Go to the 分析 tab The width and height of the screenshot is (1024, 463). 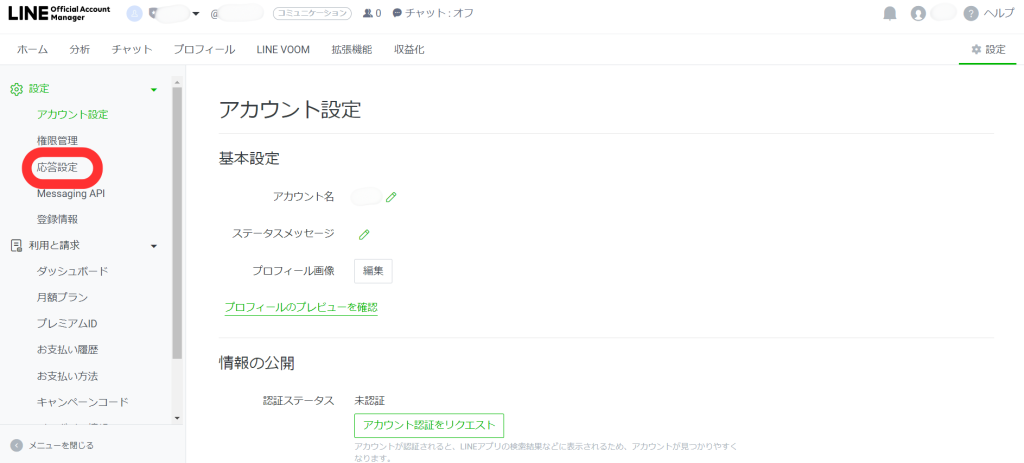80,49
